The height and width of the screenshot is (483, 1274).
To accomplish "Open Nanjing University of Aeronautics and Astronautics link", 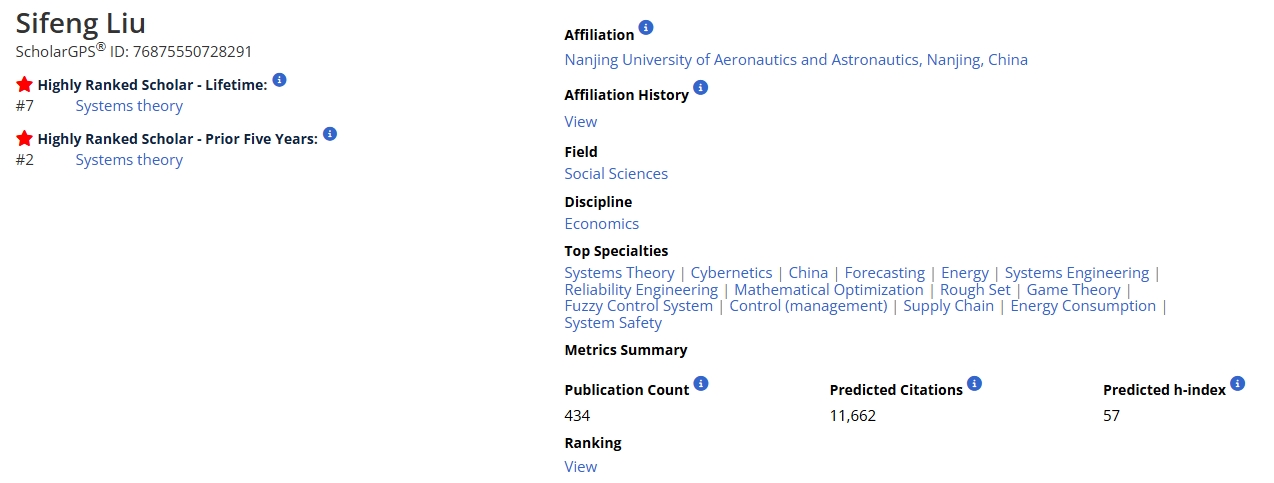I will pyautogui.click(x=796, y=60).
